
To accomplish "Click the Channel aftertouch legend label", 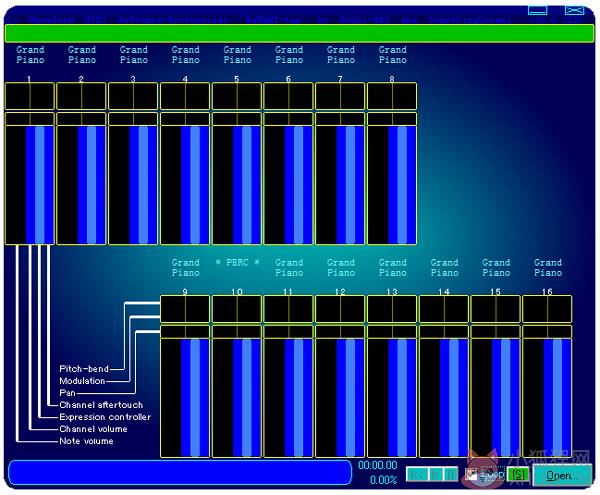I will tap(101, 405).
